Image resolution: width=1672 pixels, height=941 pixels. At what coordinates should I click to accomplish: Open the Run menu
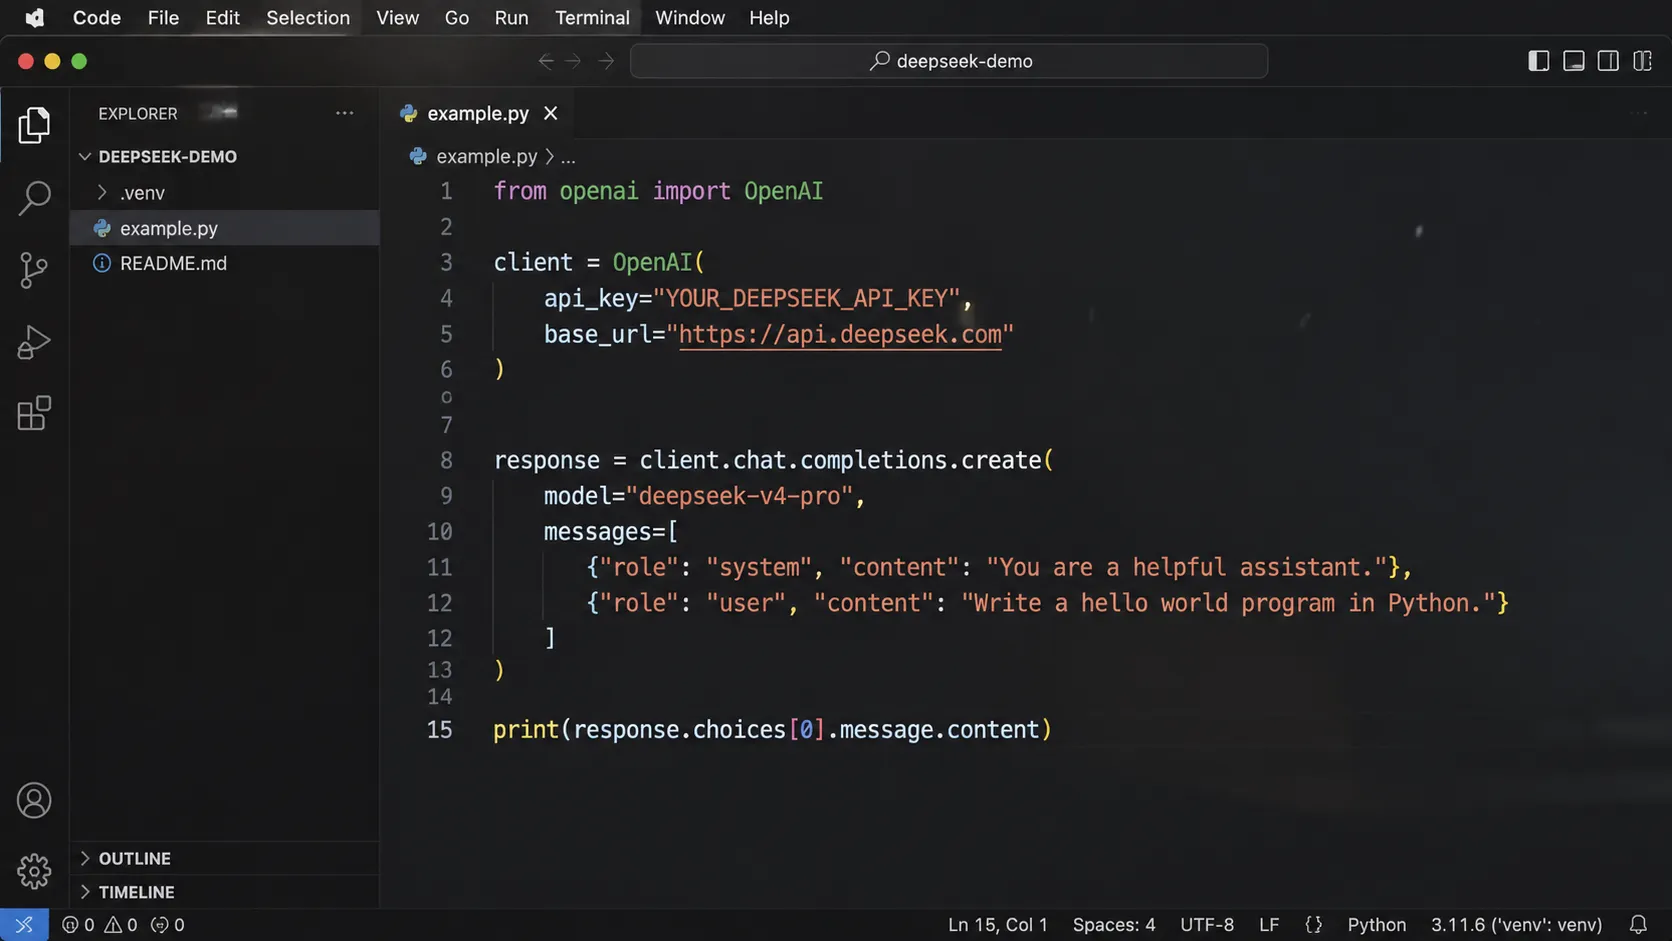[x=511, y=18]
